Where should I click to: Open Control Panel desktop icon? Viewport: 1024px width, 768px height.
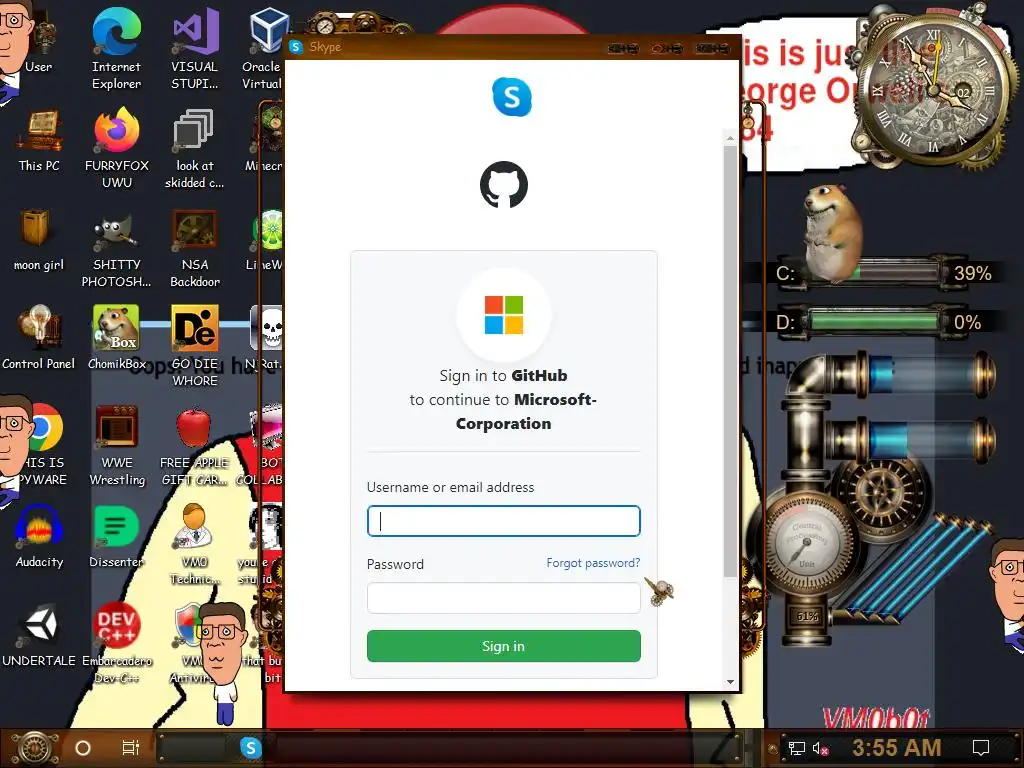point(39,338)
